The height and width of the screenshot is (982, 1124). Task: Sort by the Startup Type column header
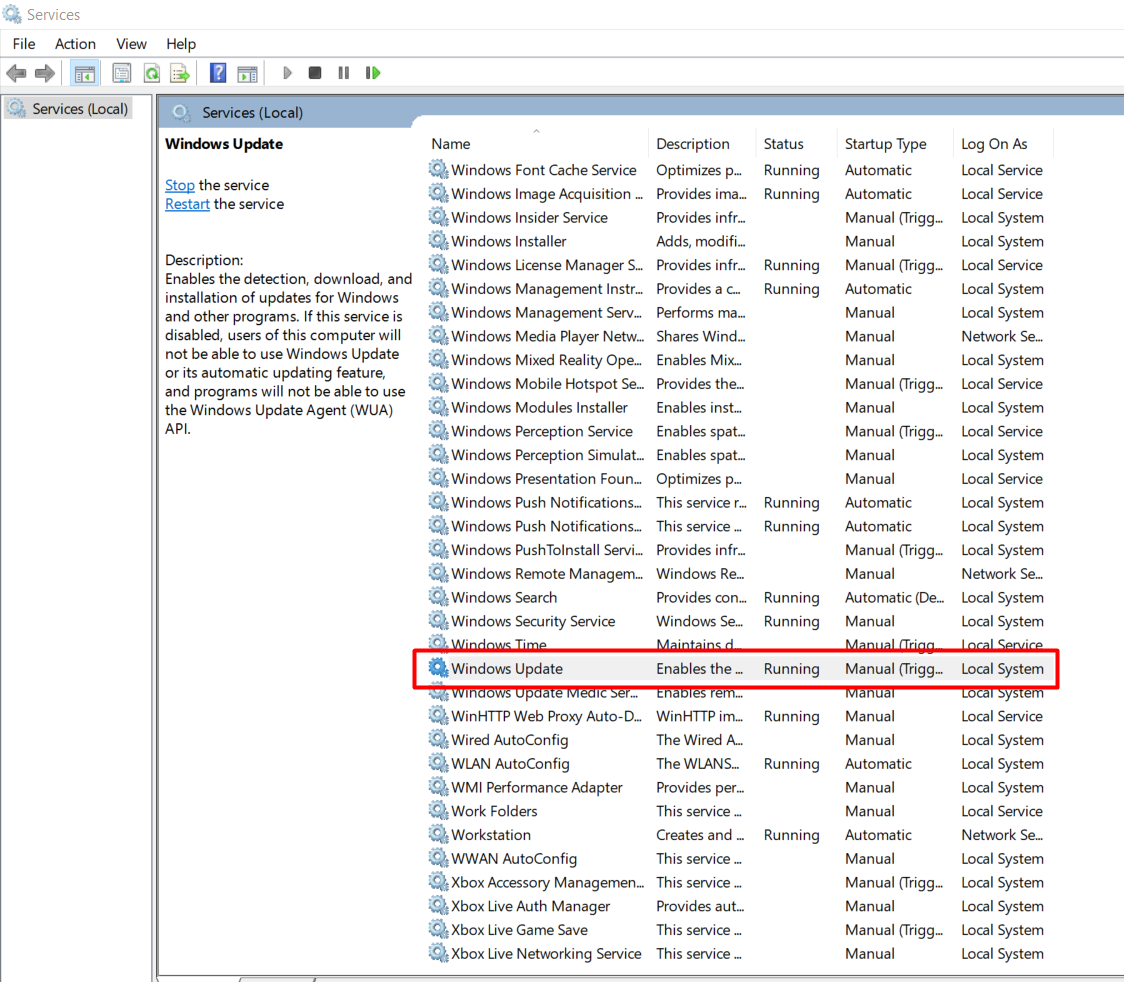(x=895, y=144)
